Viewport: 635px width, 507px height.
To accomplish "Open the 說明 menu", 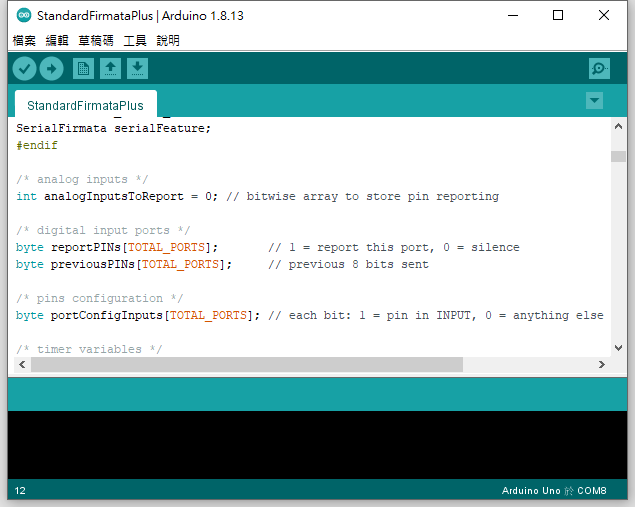I will pos(168,40).
